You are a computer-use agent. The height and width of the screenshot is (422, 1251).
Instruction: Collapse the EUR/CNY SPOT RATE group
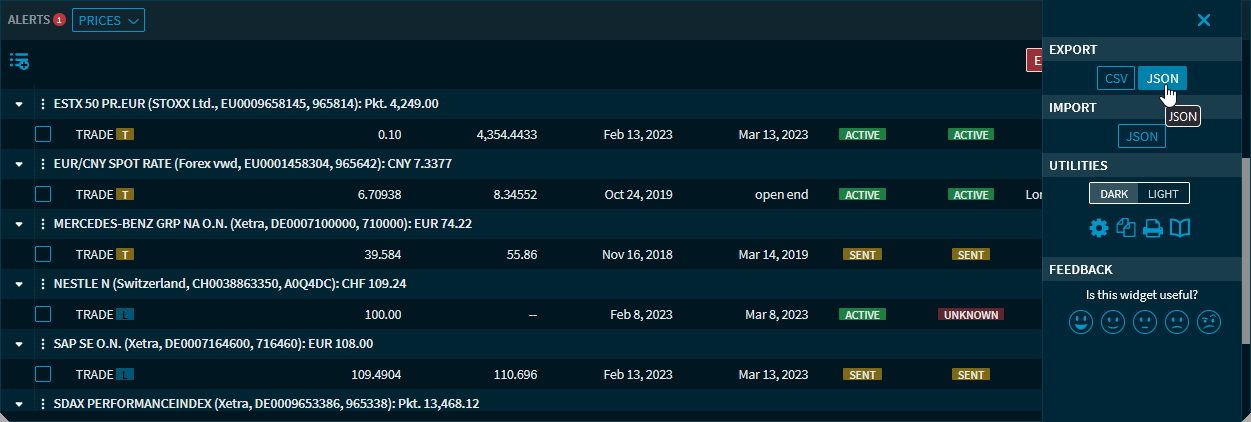point(19,164)
